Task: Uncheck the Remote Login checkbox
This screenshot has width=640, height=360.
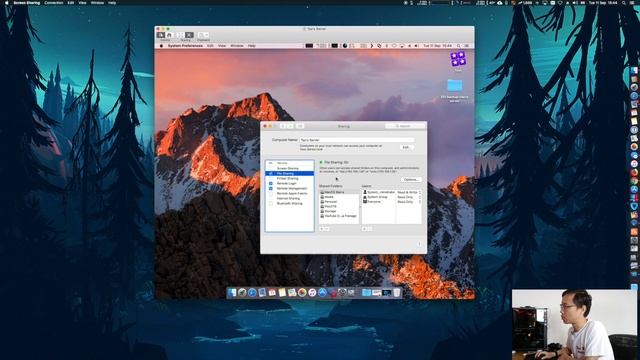Action: tap(271, 183)
